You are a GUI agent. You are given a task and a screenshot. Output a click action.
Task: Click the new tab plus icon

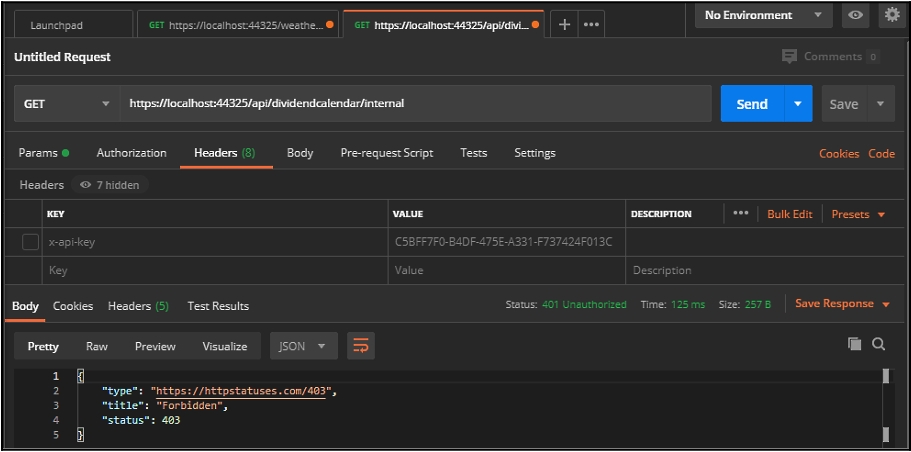[x=564, y=24]
